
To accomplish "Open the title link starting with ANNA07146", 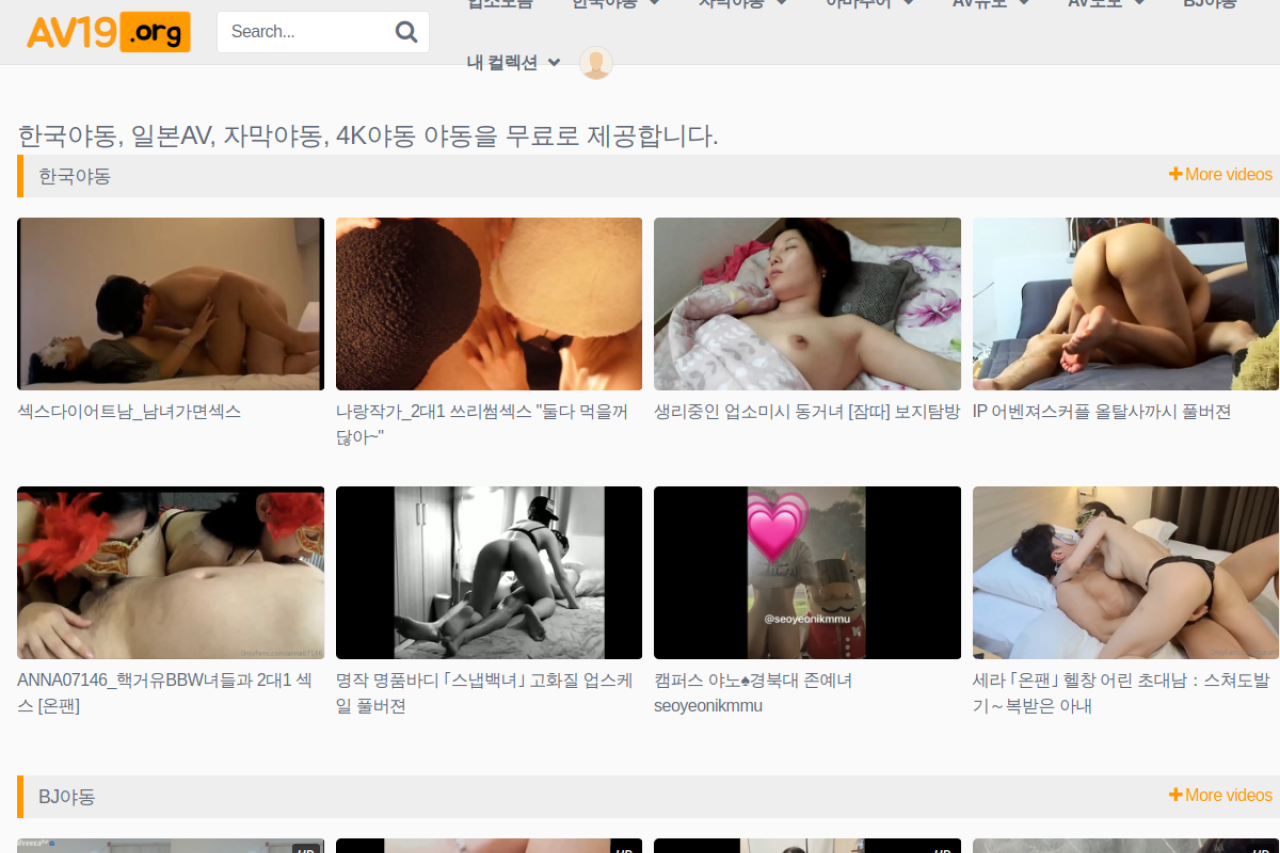I will pyautogui.click(x=165, y=693).
